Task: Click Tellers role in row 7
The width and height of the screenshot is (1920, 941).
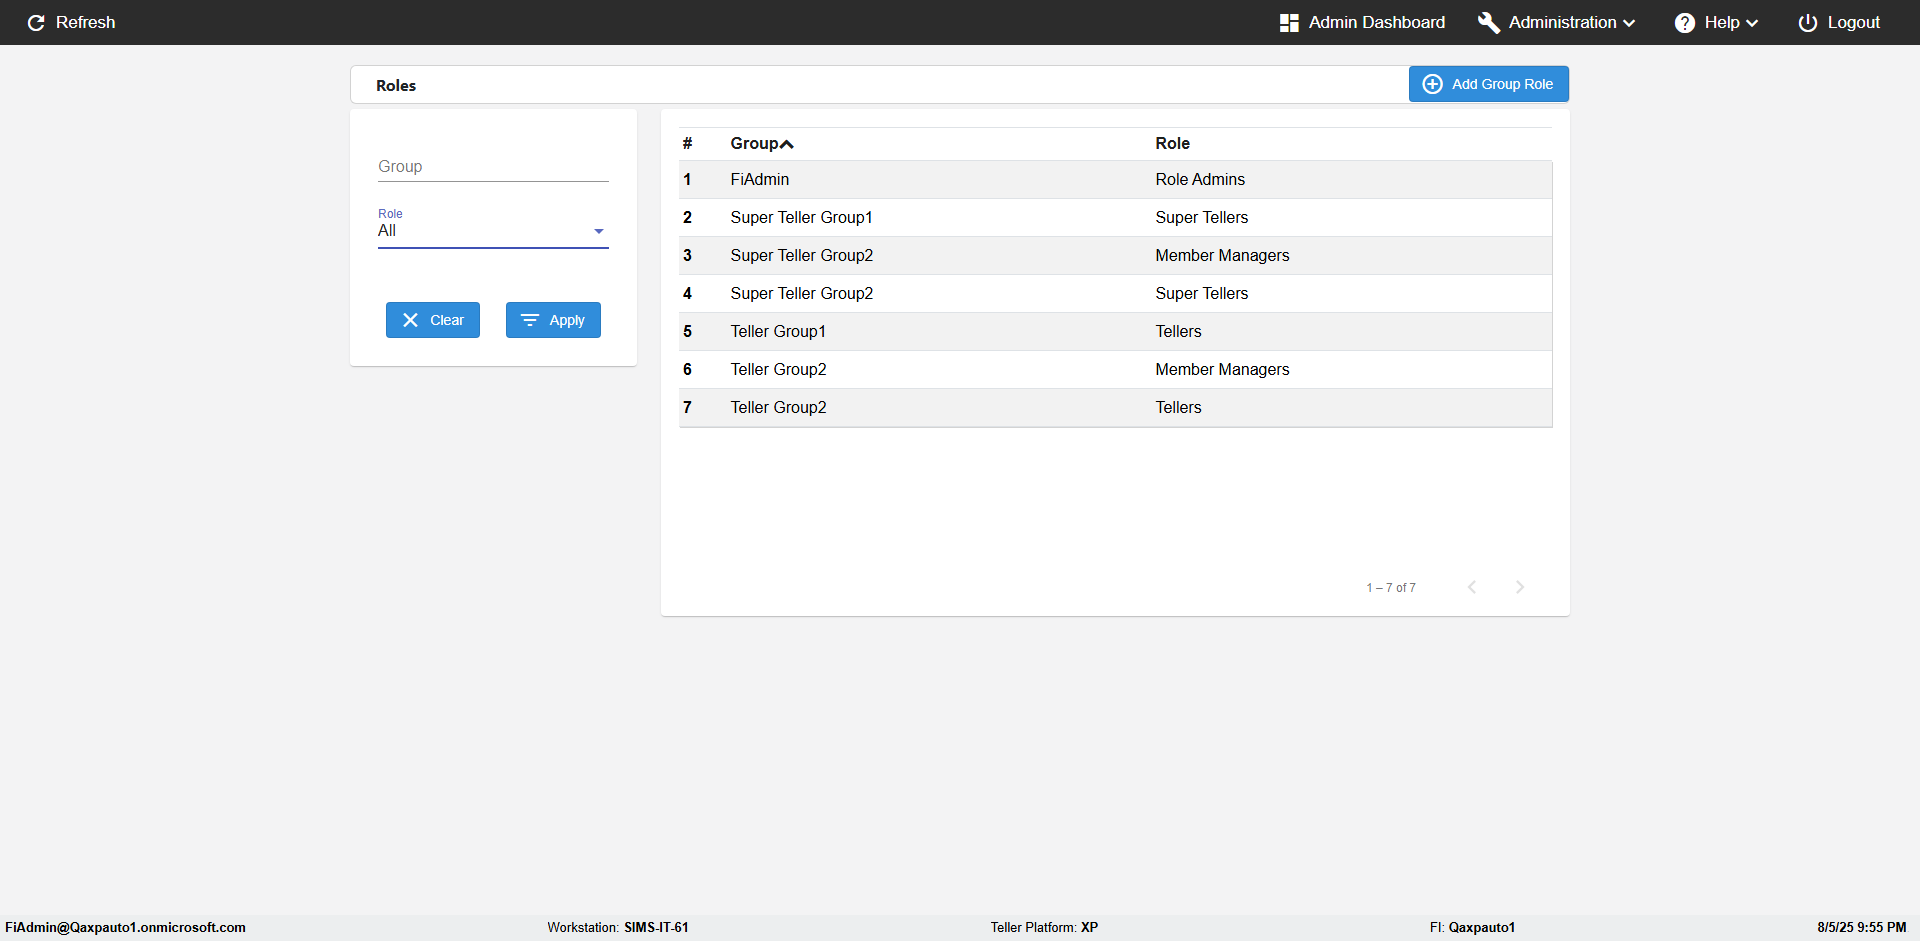Action: (x=1178, y=407)
